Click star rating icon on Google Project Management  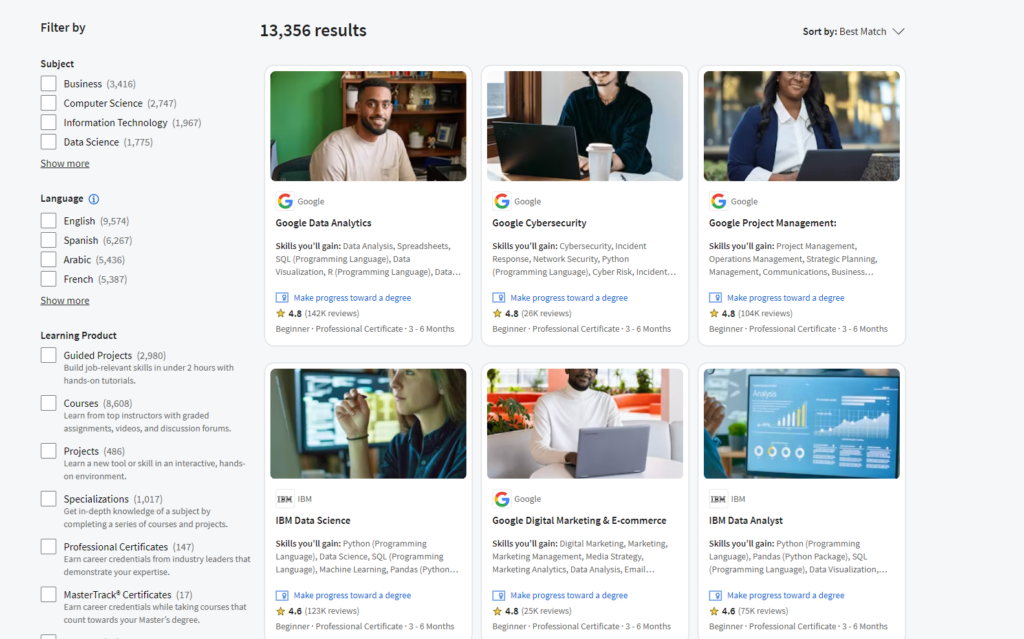tap(714, 314)
